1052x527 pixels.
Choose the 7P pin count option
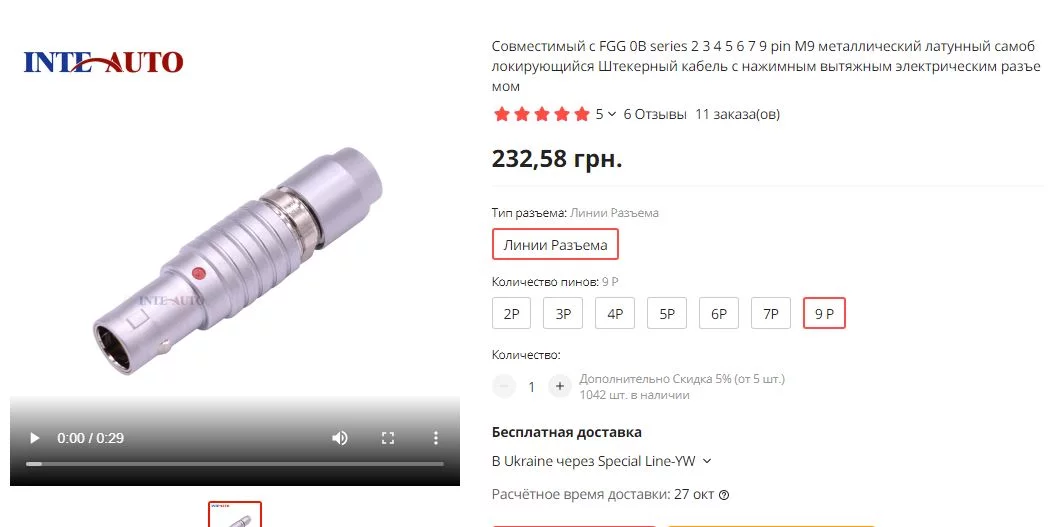click(x=771, y=314)
